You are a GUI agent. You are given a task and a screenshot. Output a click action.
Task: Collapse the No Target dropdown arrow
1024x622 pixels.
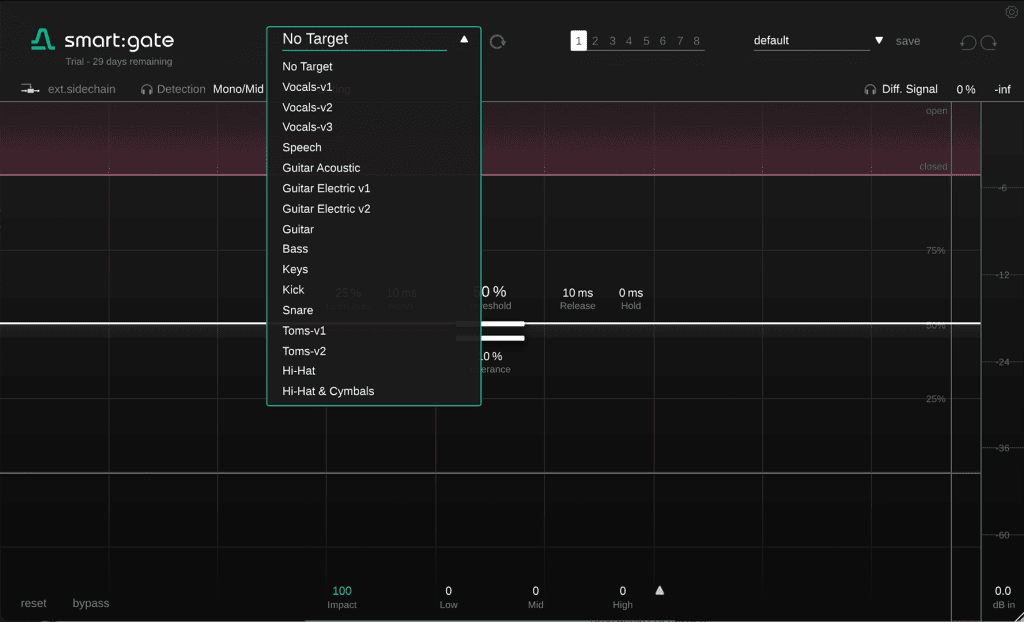coord(464,40)
